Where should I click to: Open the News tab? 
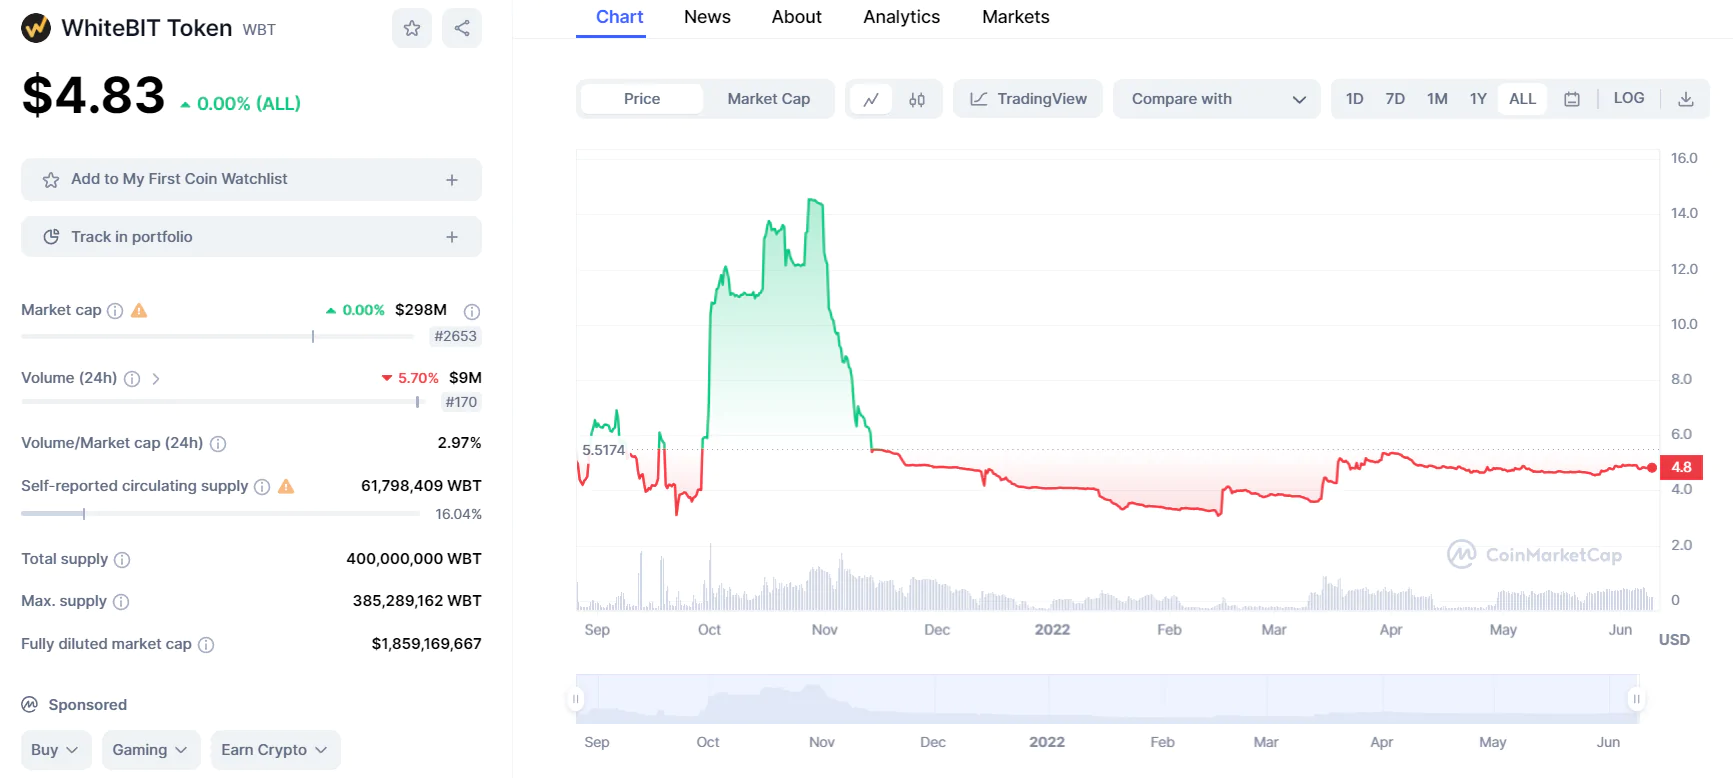pyautogui.click(x=707, y=17)
